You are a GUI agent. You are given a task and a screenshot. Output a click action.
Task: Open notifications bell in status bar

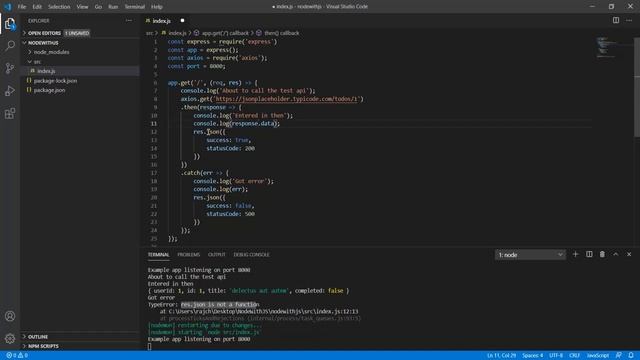click(631, 356)
